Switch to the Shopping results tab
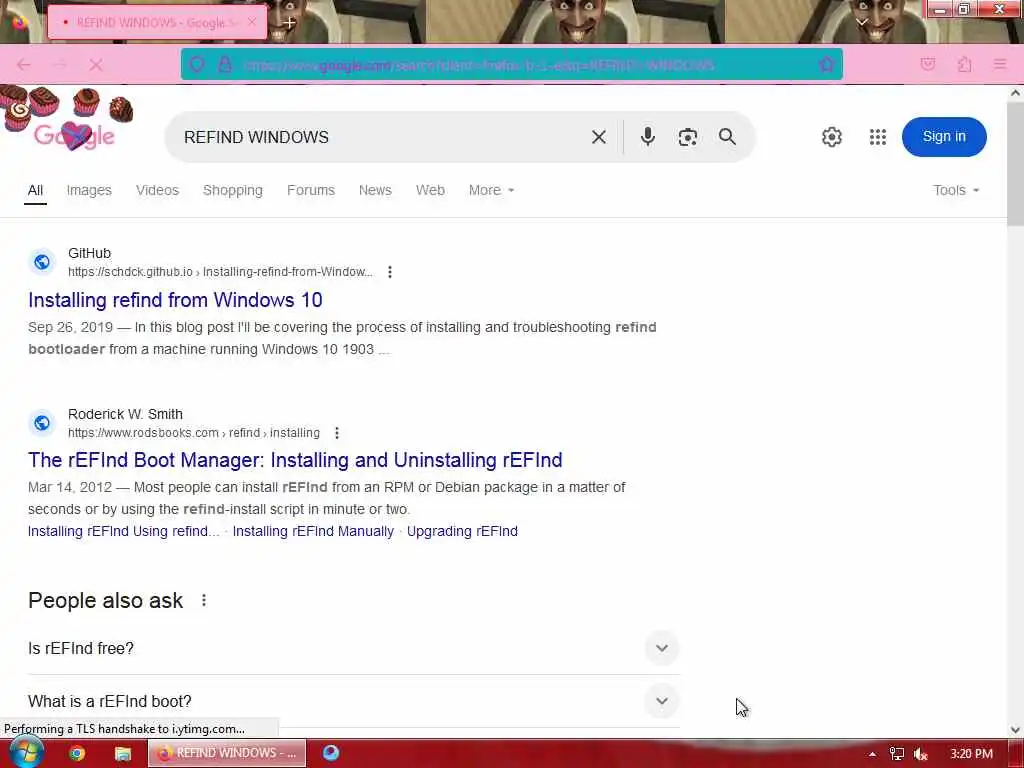This screenshot has height=768, width=1024. (x=232, y=190)
